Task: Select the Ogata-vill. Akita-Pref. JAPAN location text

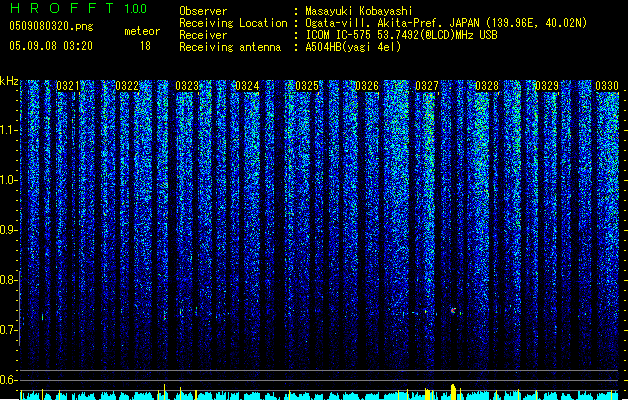Action: tap(446, 23)
